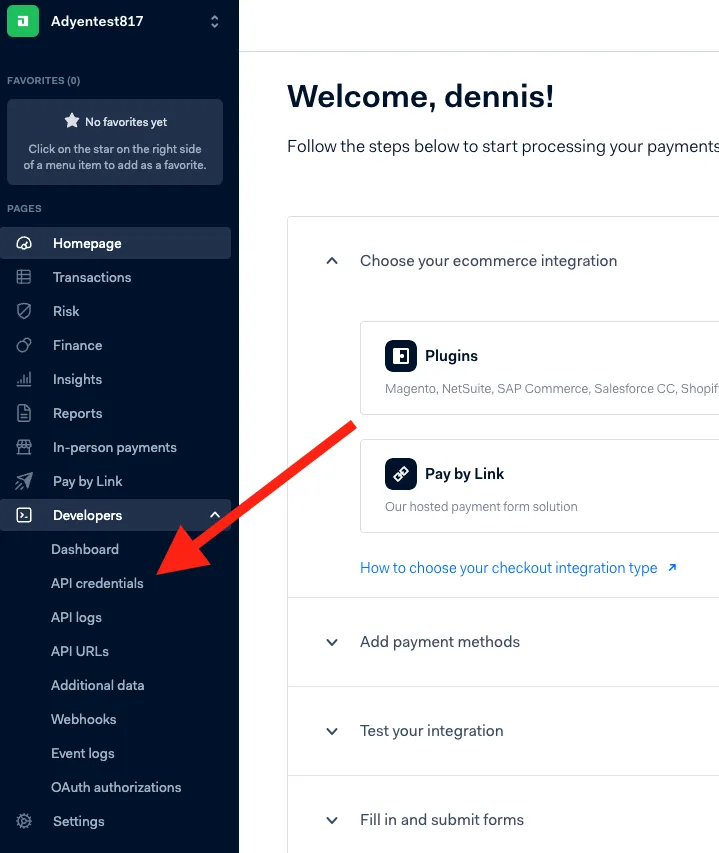Expand Test your integration chevron
This screenshot has height=853, width=719.
click(332, 731)
